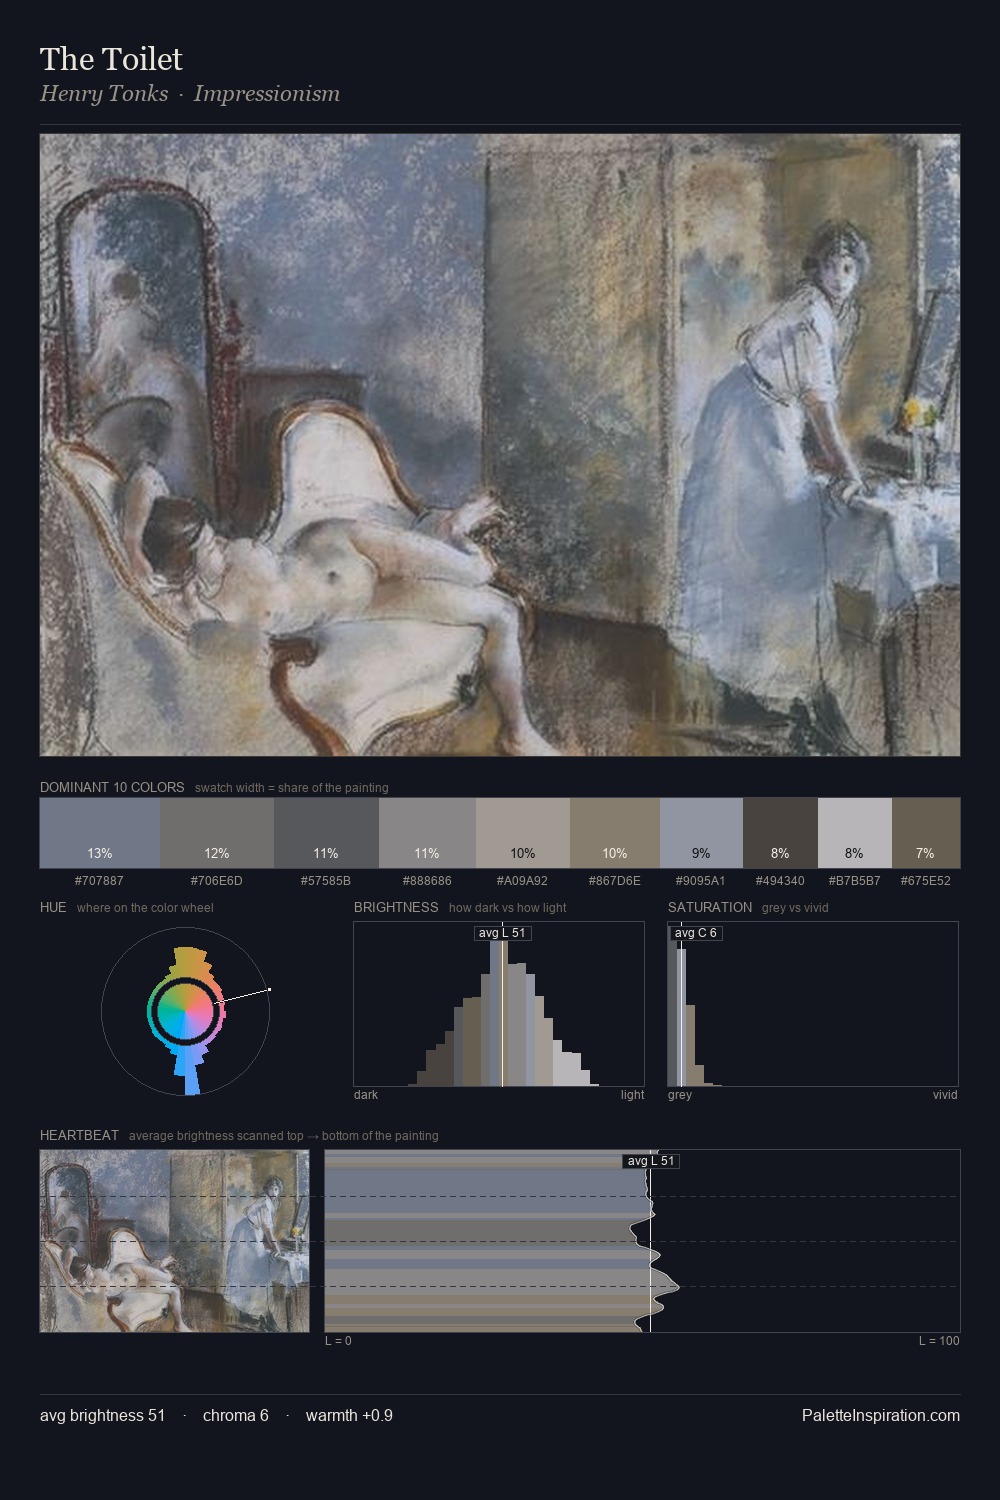1000x1500 pixels.
Task: Select the #A09A92 swatch
Action: click(x=523, y=832)
